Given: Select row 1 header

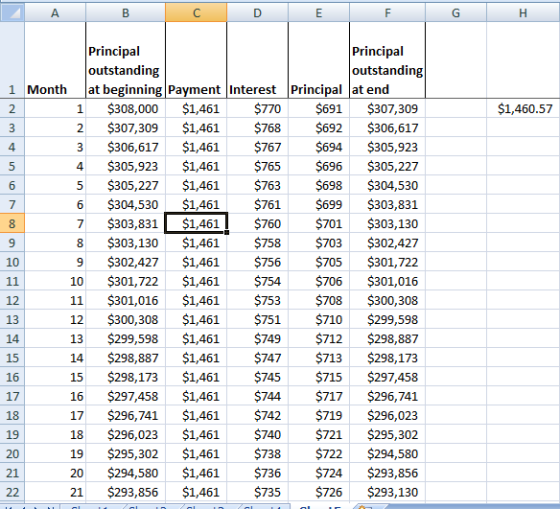Looking at the screenshot, I should [12, 60].
